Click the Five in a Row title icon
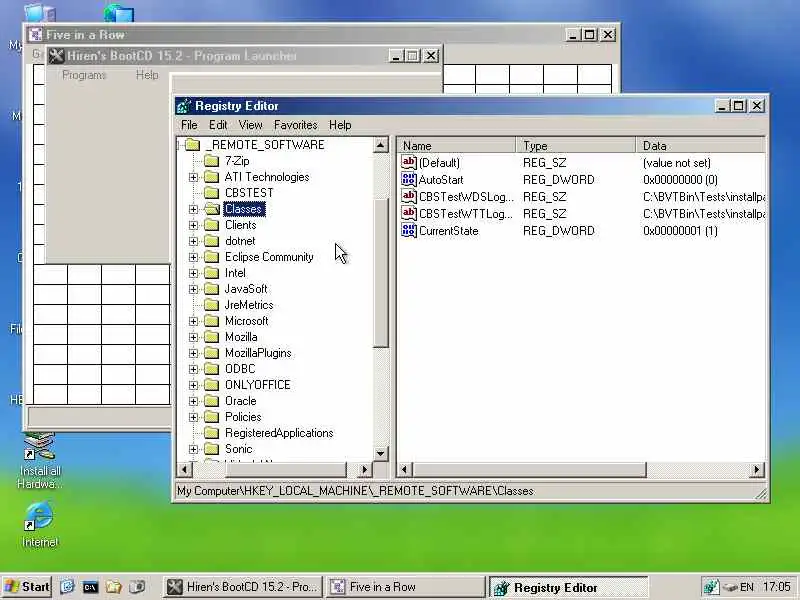This screenshot has width=800, height=600. 35,35
